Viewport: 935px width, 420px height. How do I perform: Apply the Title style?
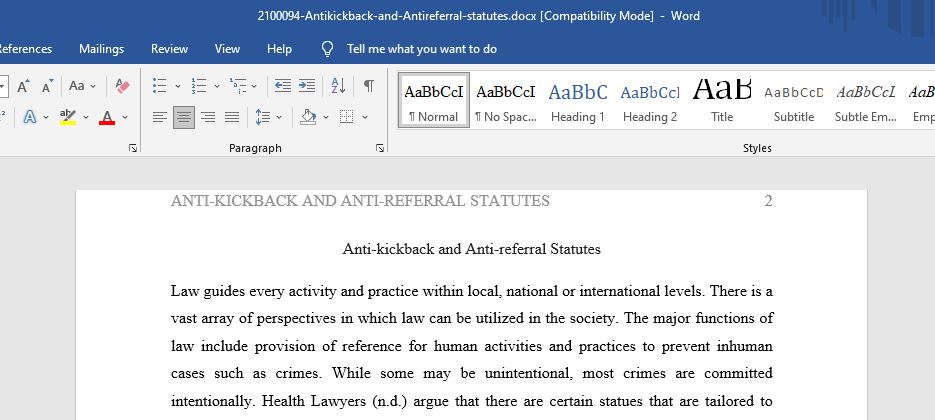(722, 100)
